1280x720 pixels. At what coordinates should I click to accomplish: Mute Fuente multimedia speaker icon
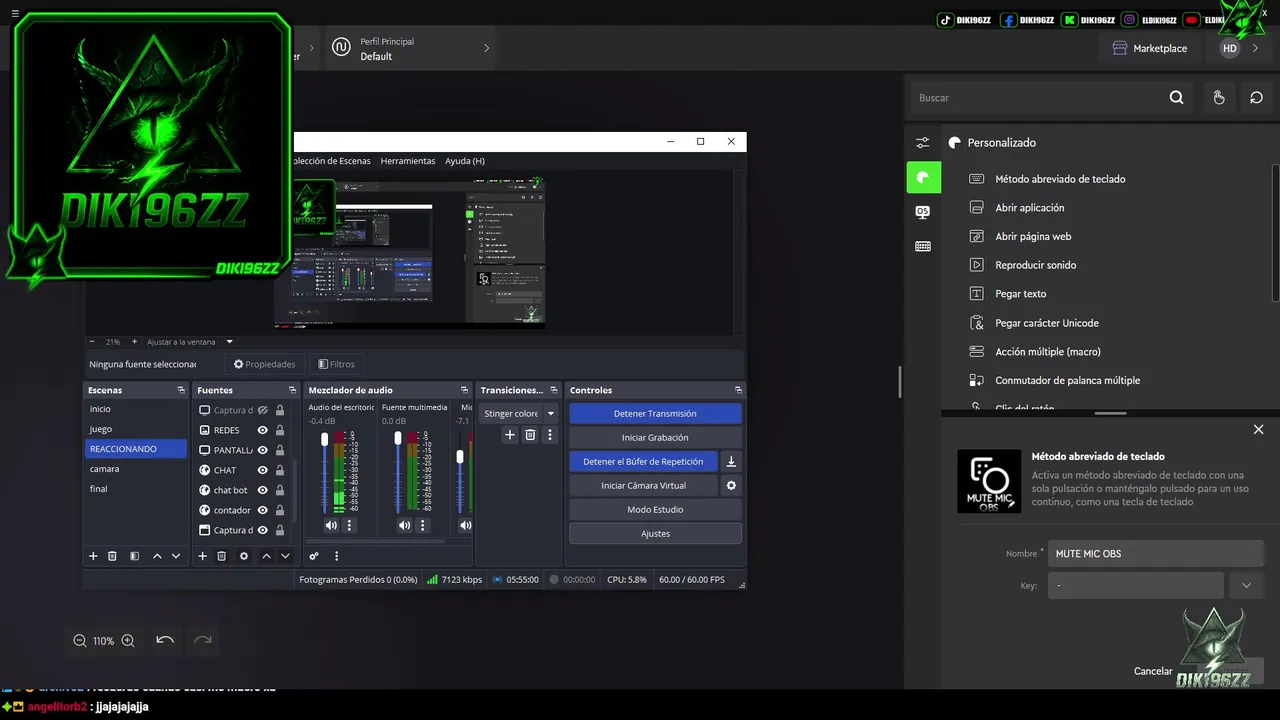pos(404,525)
